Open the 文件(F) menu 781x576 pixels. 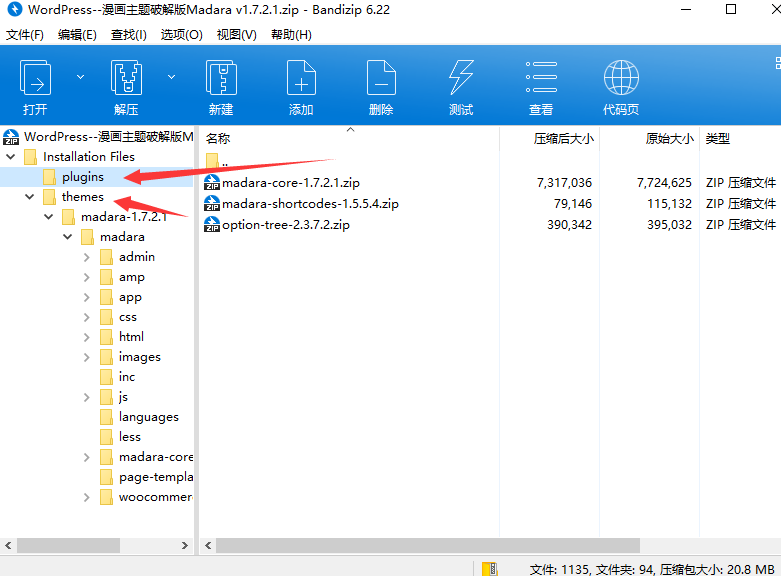click(25, 34)
